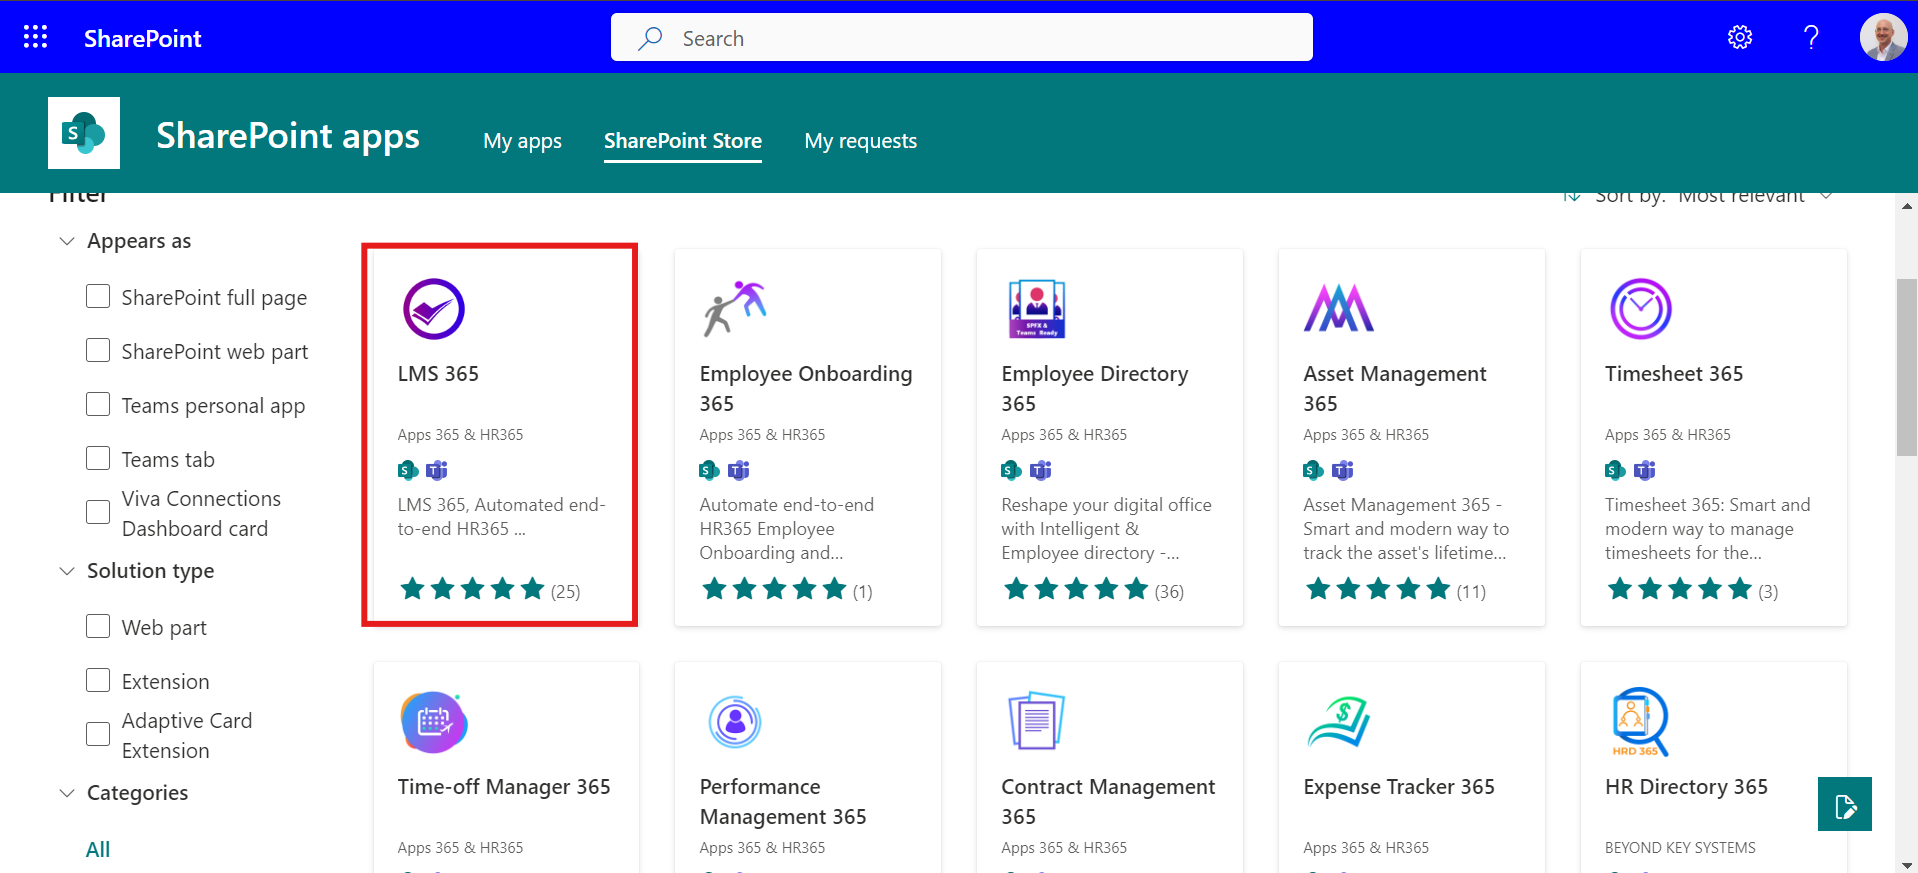Click SharePoint badge on Timesheet 365 card

[x=1615, y=470]
